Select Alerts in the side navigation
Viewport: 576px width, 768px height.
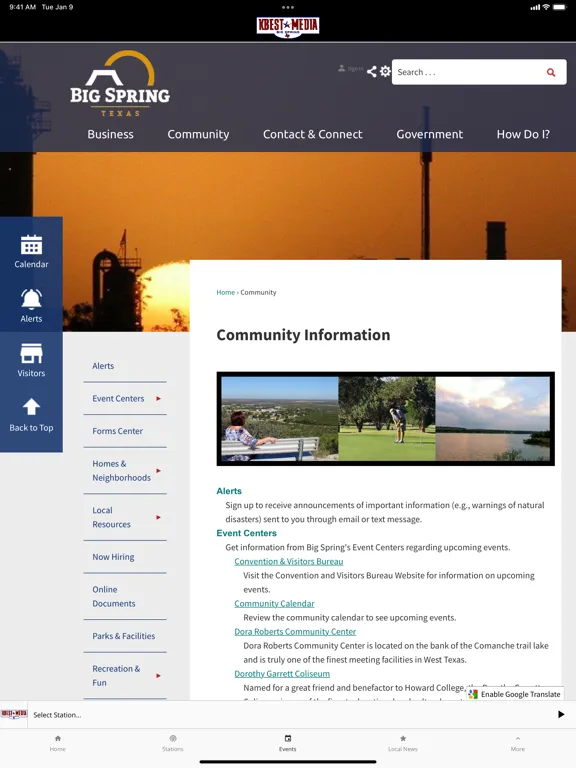point(103,366)
